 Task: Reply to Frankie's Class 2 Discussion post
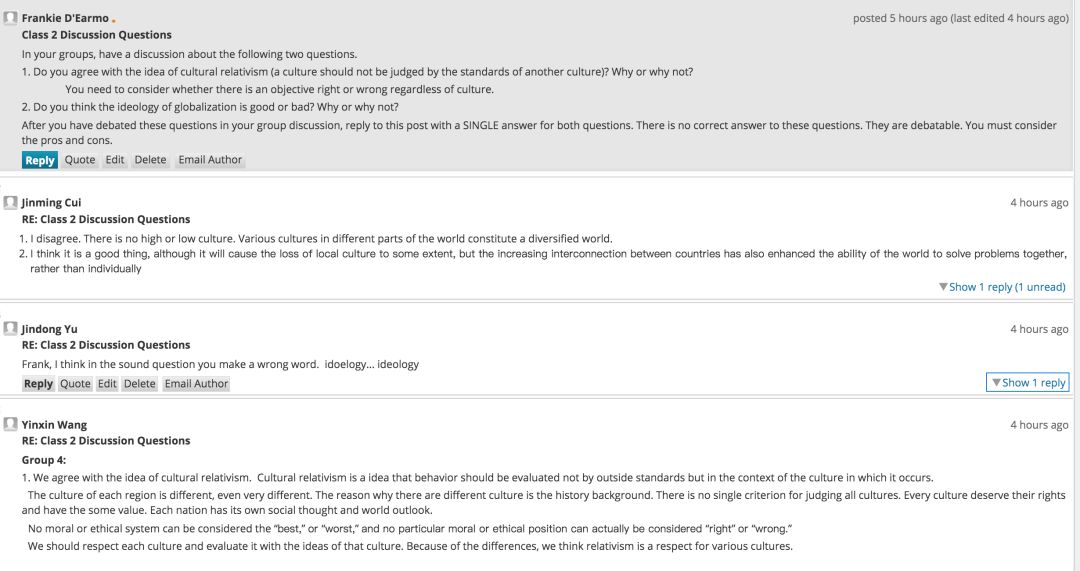[39, 160]
